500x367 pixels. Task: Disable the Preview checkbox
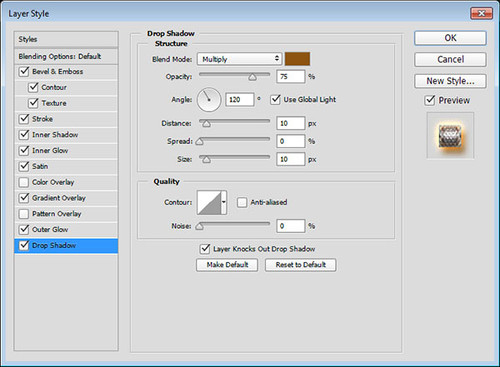point(430,100)
